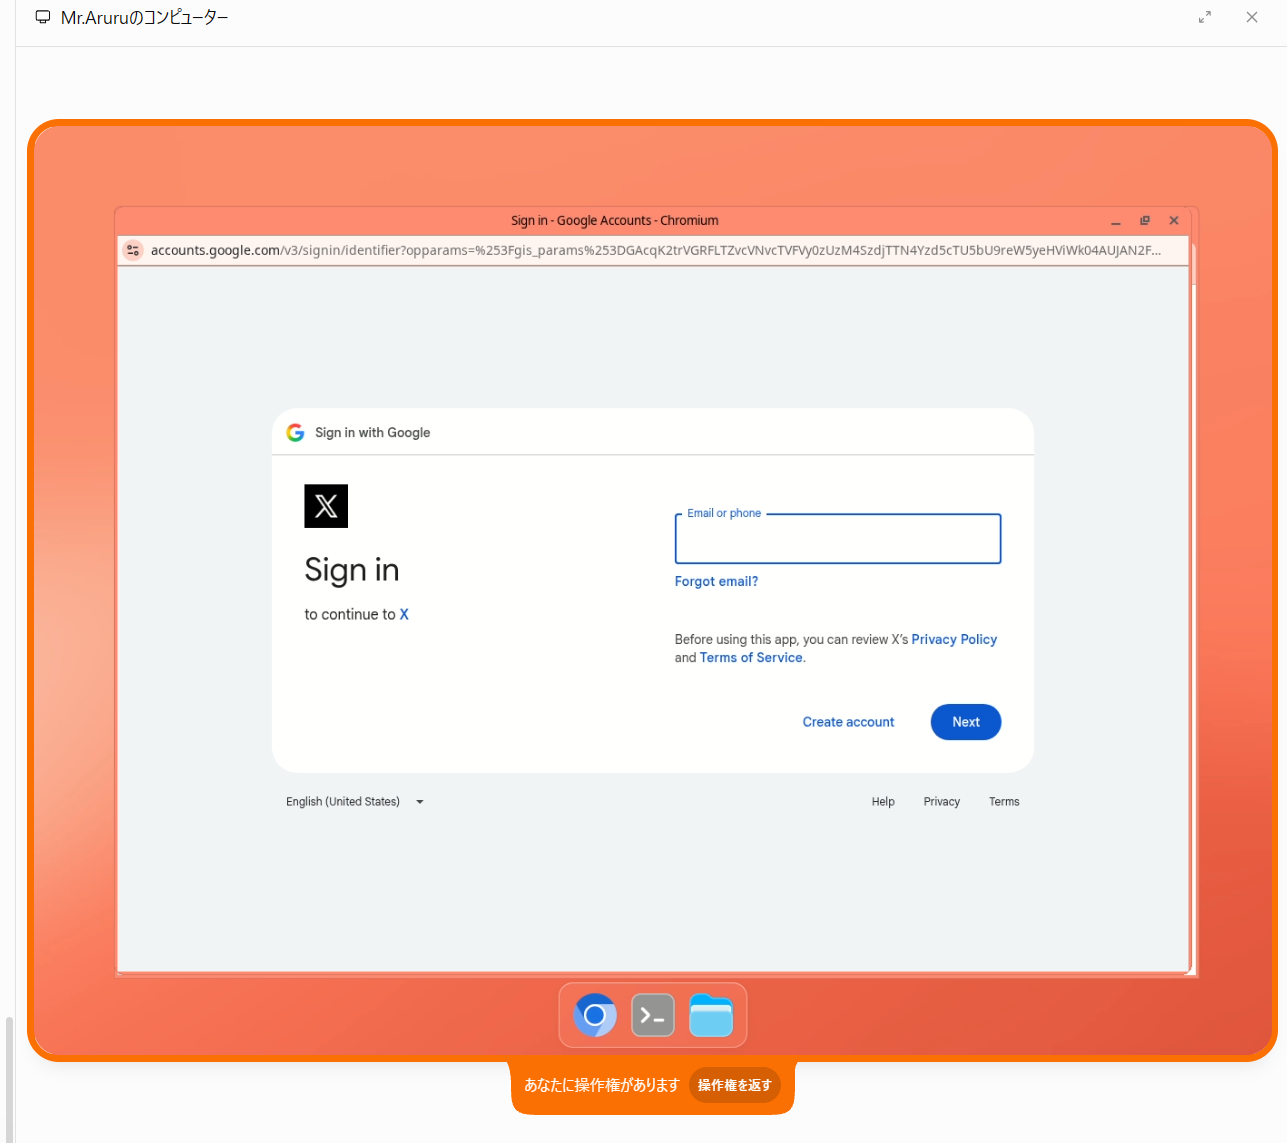Image resolution: width=1287 pixels, height=1143 pixels.
Task: Close the Chromium sign-in window
Action: pos(1174,221)
